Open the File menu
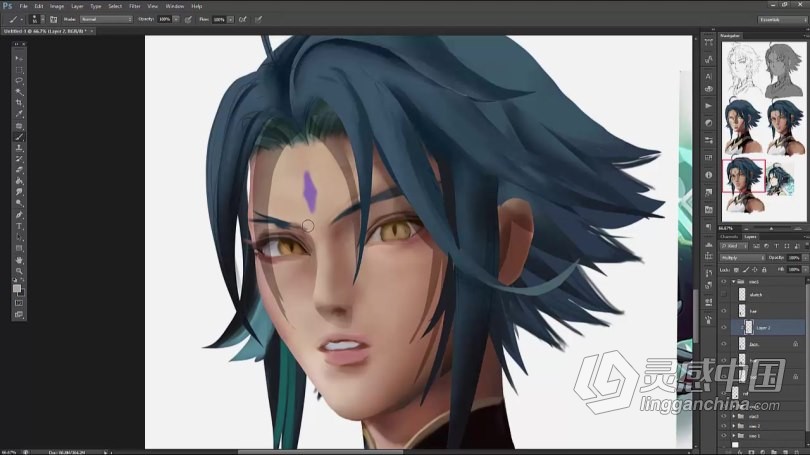 click(23, 6)
